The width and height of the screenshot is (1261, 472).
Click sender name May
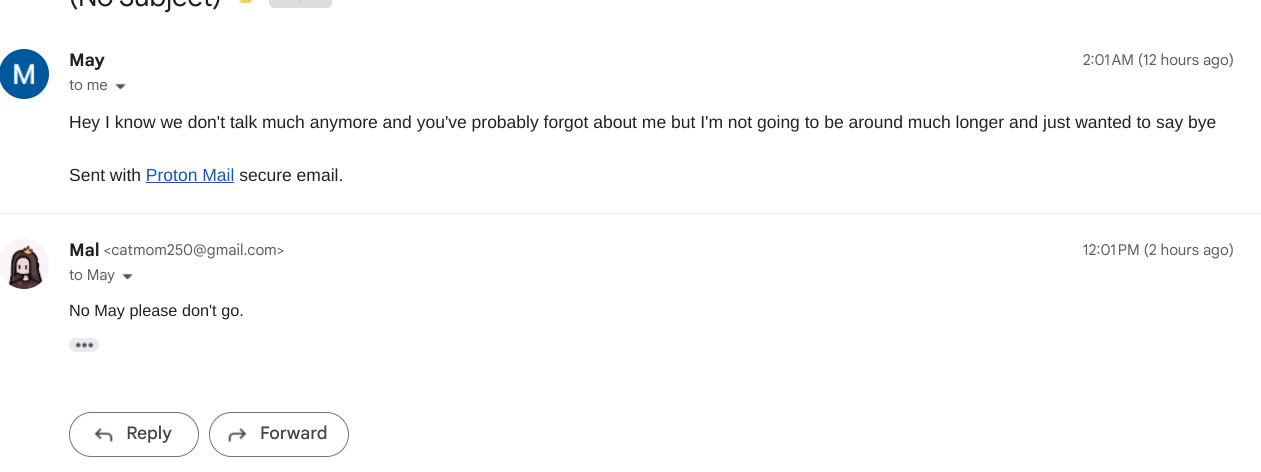click(x=87, y=60)
